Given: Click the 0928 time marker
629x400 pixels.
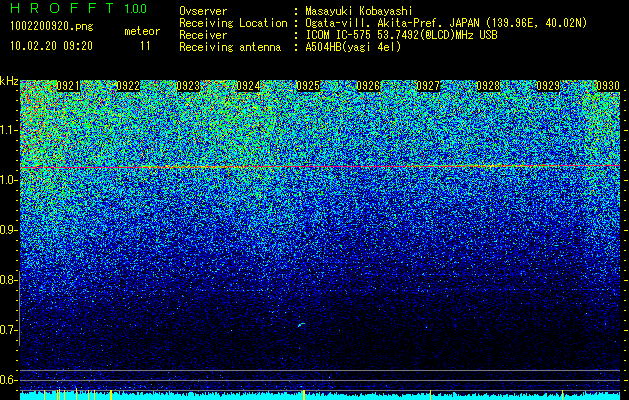Looking at the screenshot, I should pyautogui.click(x=488, y=86).
